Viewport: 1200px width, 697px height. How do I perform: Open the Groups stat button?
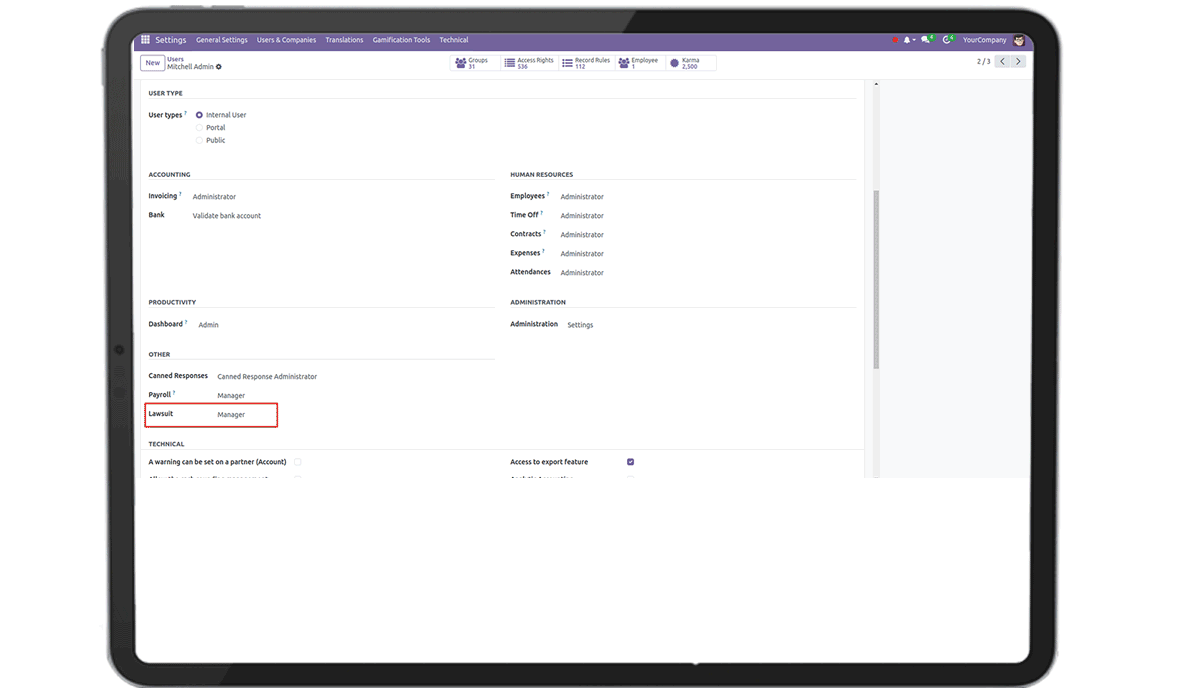[473, 63]
